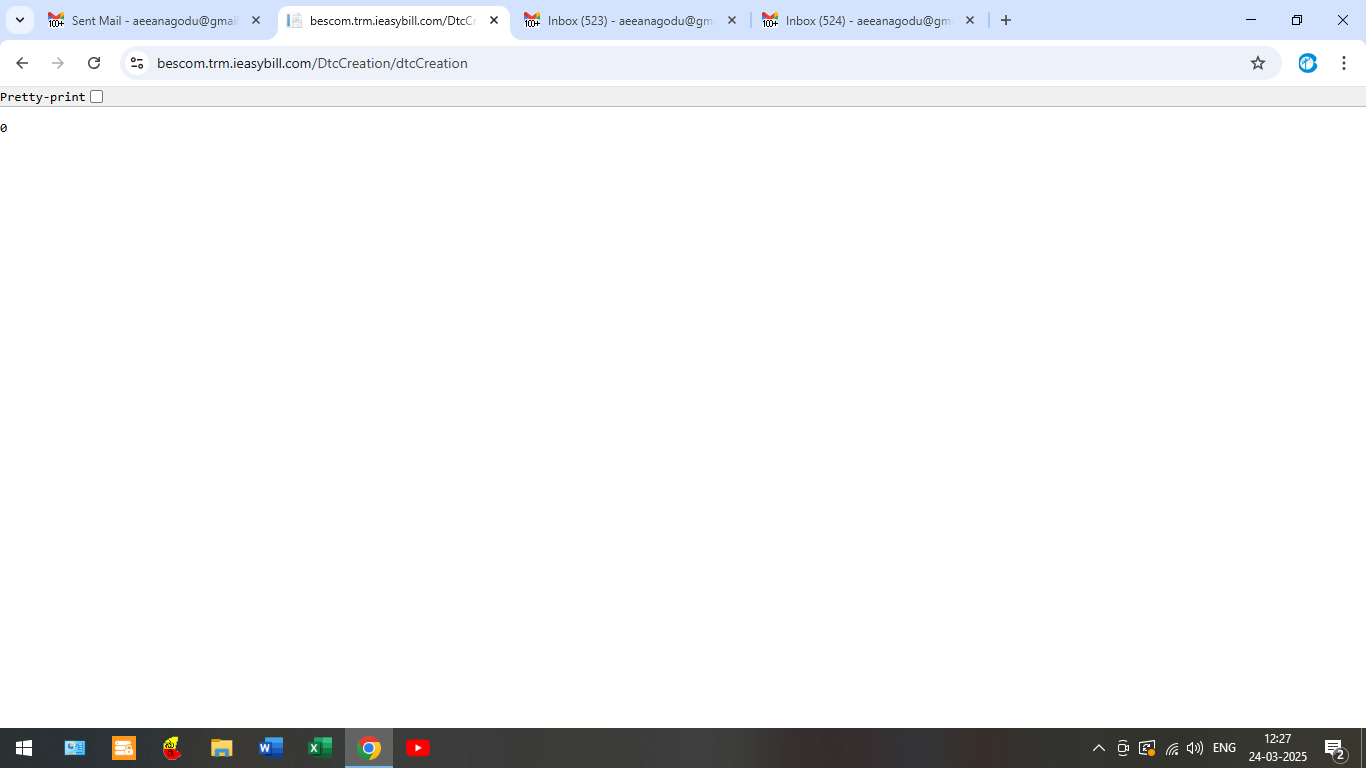Switch to the Sent Mail Gmail tab
Viewport: 1366px width, 768px height.
[155, 20]
